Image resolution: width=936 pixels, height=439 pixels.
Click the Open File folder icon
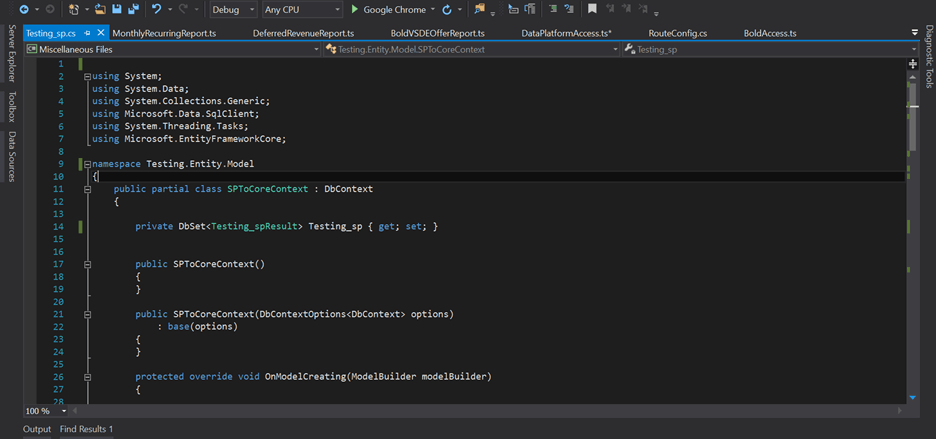pos(99,9)
